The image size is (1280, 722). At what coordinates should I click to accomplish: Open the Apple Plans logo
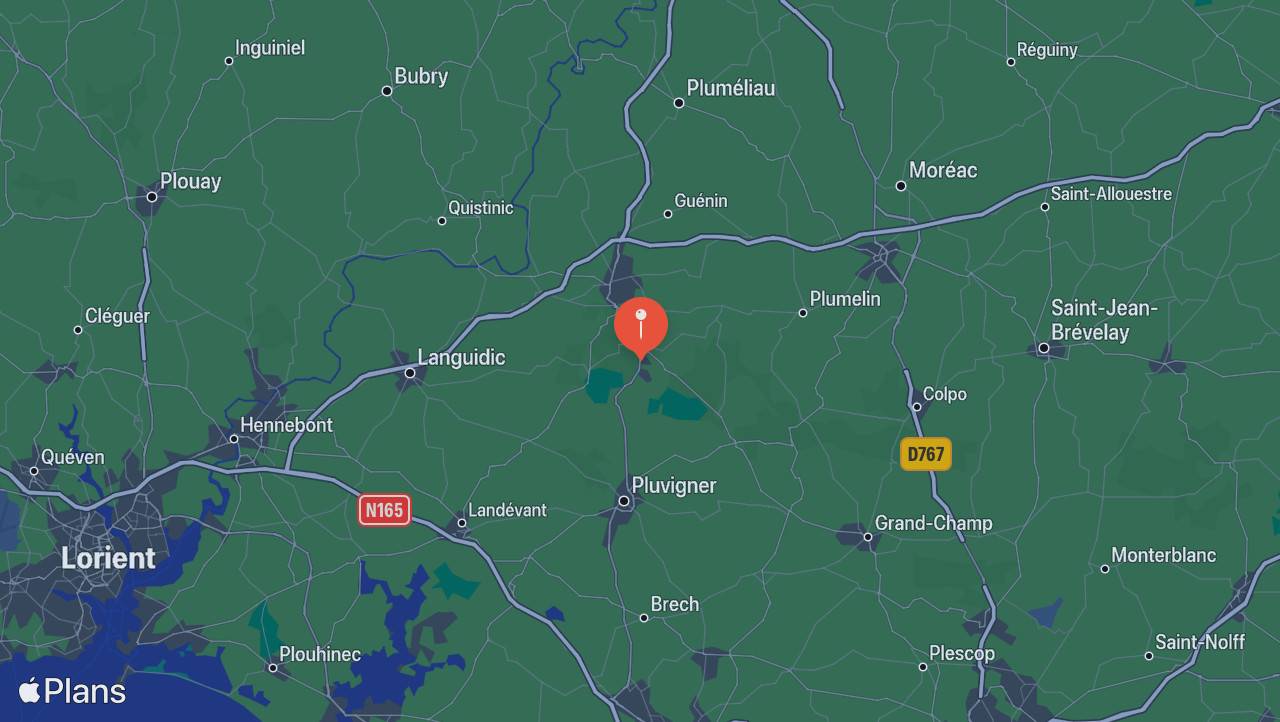pos(72,691)
